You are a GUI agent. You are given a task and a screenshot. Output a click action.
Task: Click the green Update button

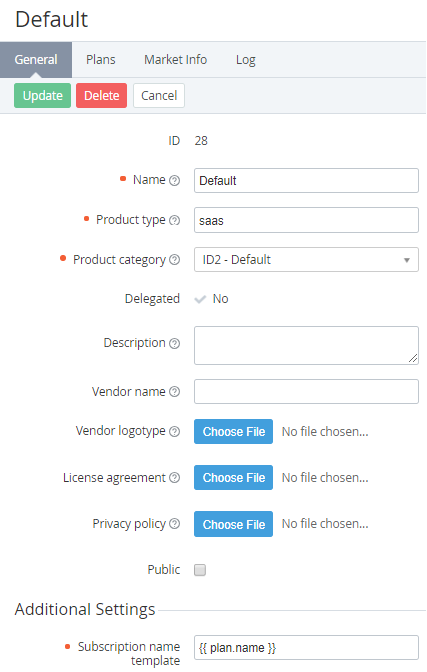[x=42, y=96]
